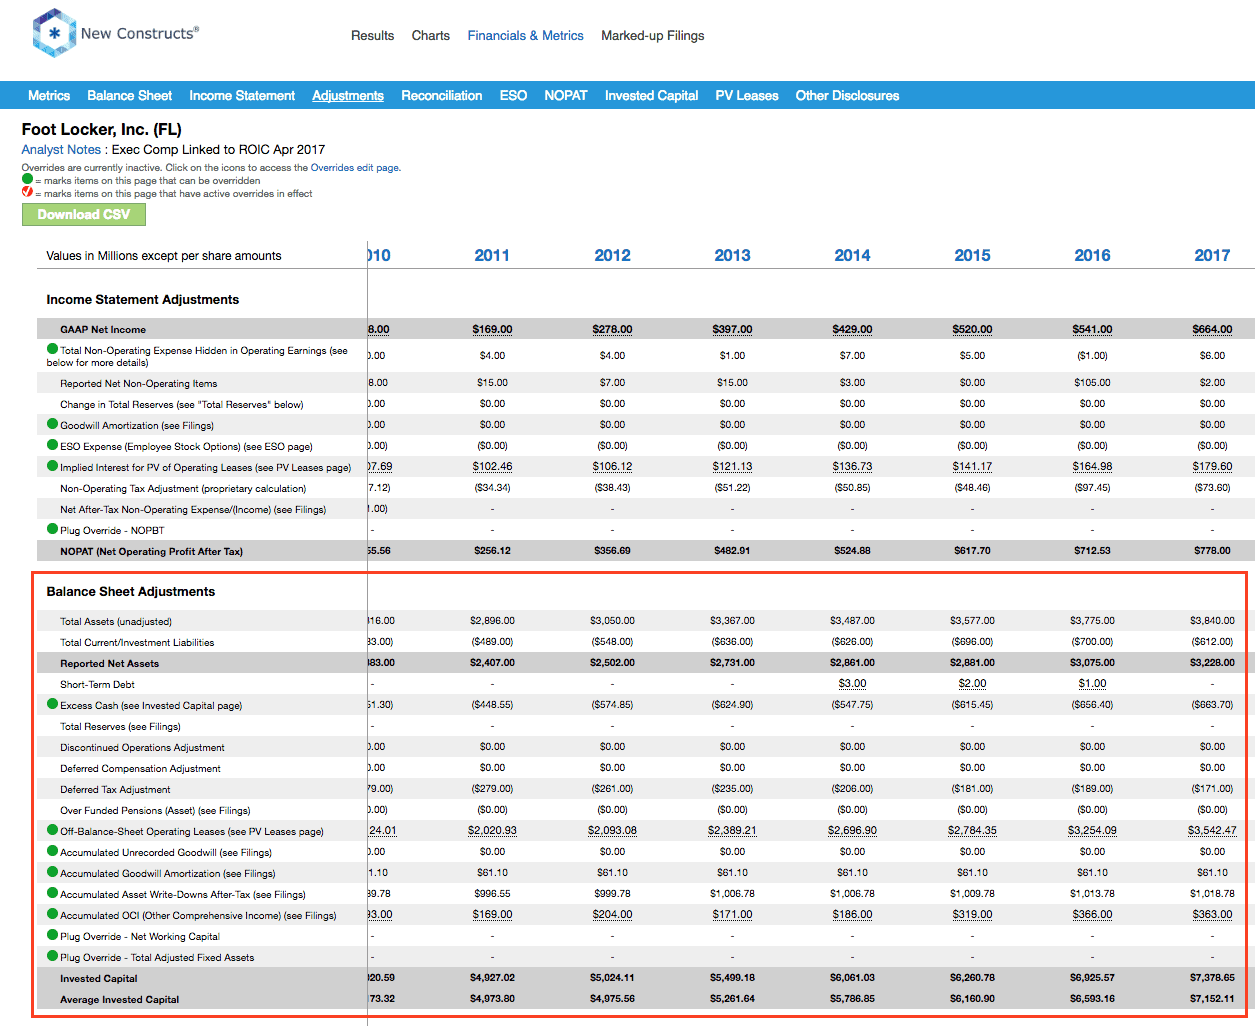Image resolution: width=1255 pixels, height=1026 pixels.
Task: Click green dot beside Accumulated OCI
Action: click(x=53, y=914)
